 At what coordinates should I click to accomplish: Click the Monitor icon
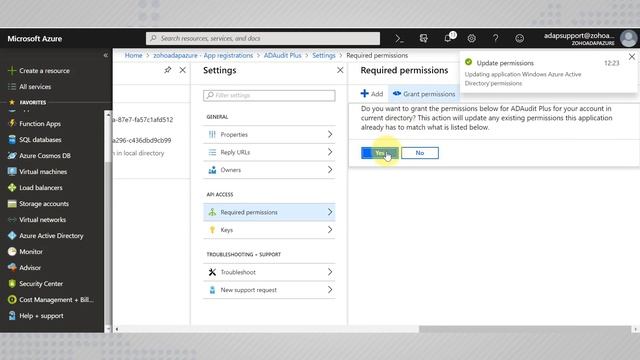[12, 251]
